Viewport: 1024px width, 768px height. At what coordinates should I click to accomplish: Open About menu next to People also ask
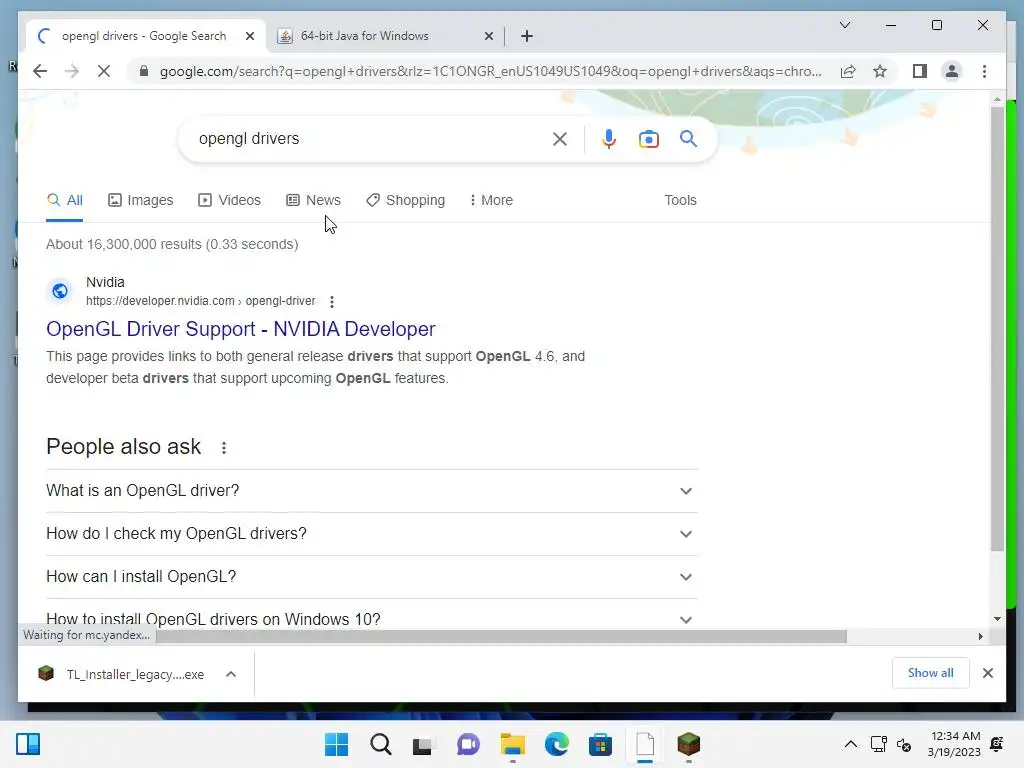[223, 448]
